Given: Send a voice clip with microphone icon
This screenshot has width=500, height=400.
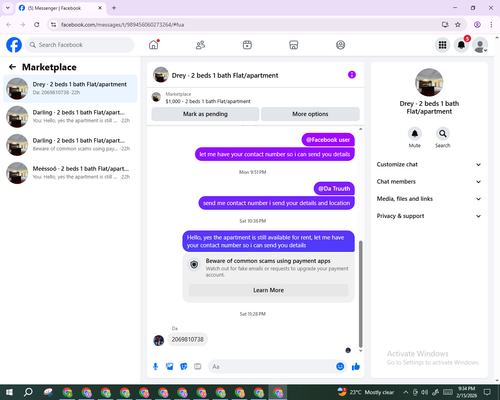Looking at the screenshot, I should [155, 367].
